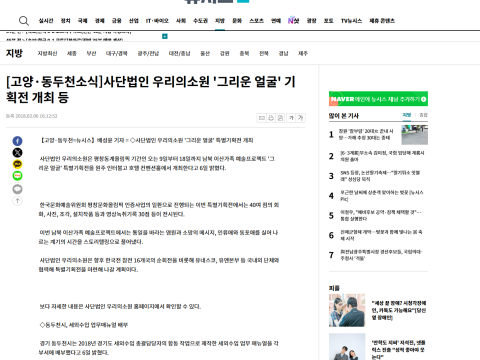
Task: Open the 사회 section
Action: [x=181, y=21]
